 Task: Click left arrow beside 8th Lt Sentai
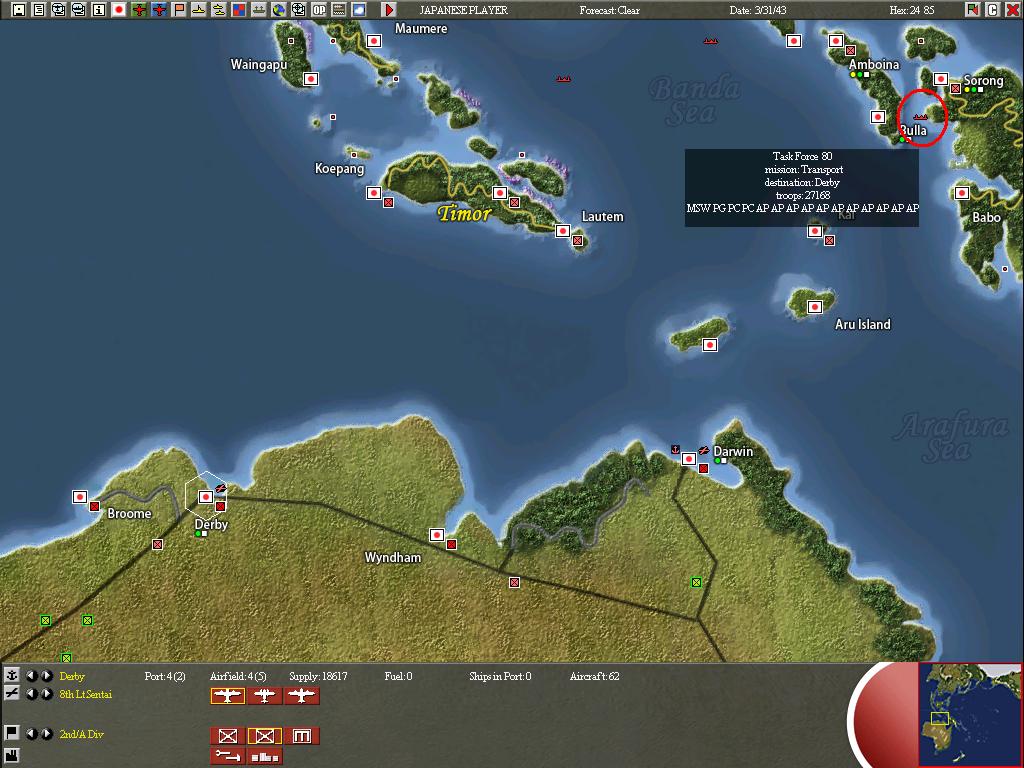coord(31,694)
